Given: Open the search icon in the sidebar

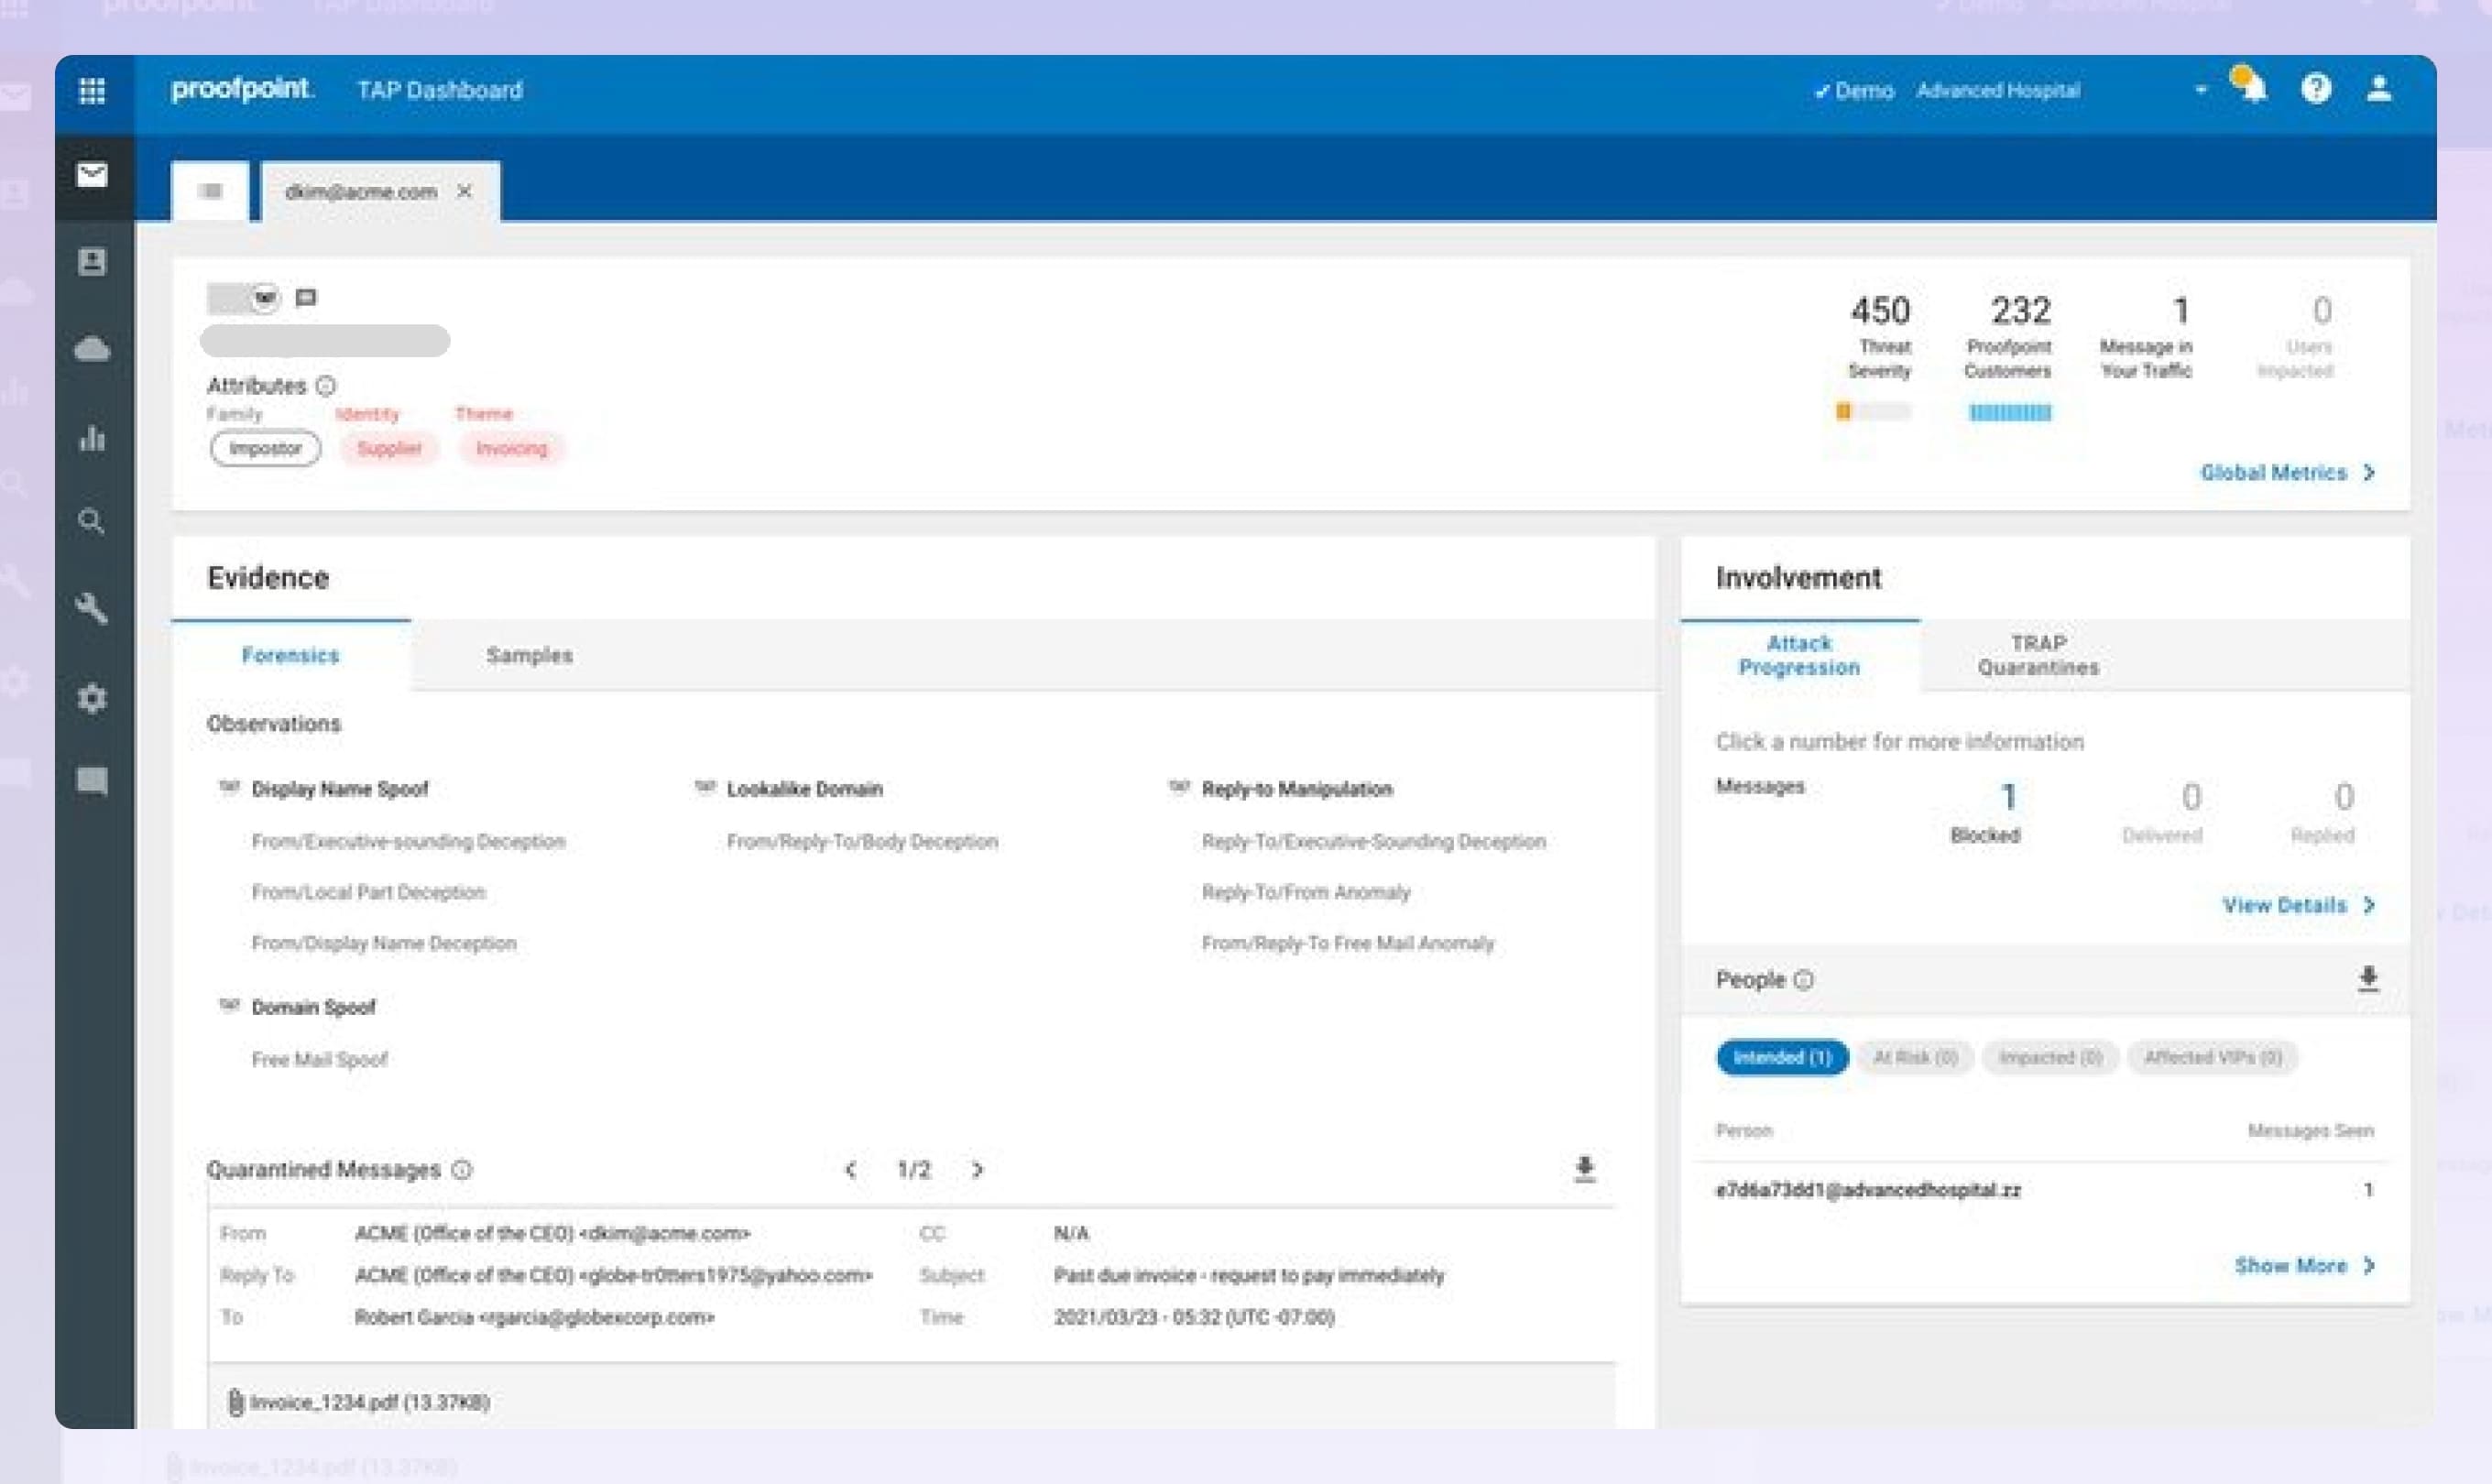Looking at the screenshot, I should (x=91, y=521).
